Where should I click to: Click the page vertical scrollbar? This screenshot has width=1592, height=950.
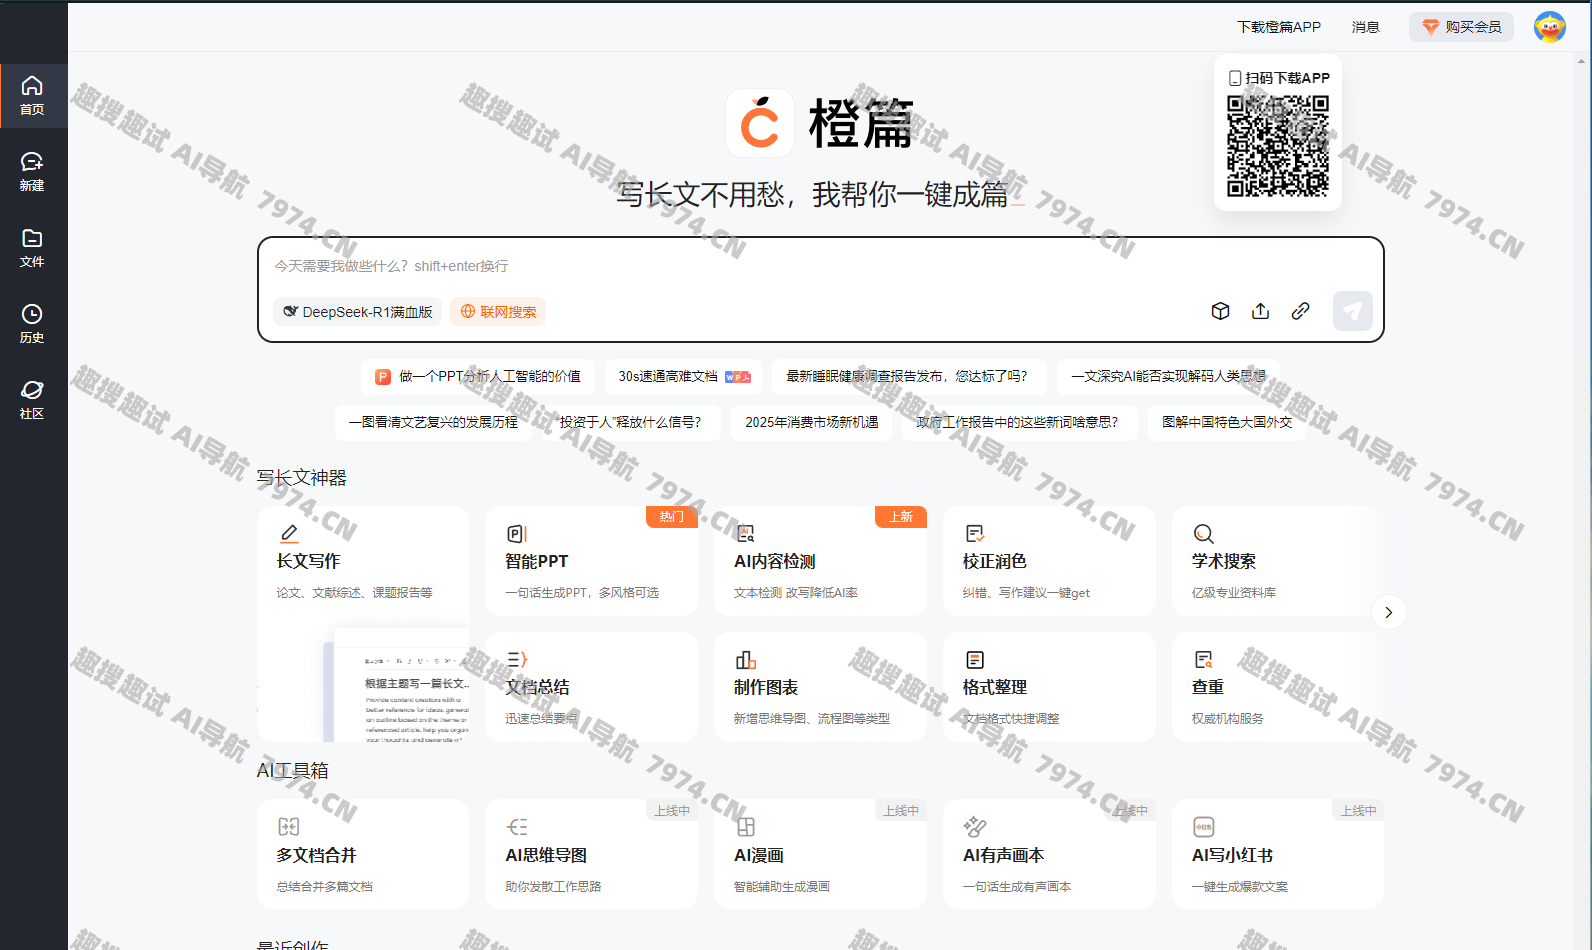[1581, 500]
